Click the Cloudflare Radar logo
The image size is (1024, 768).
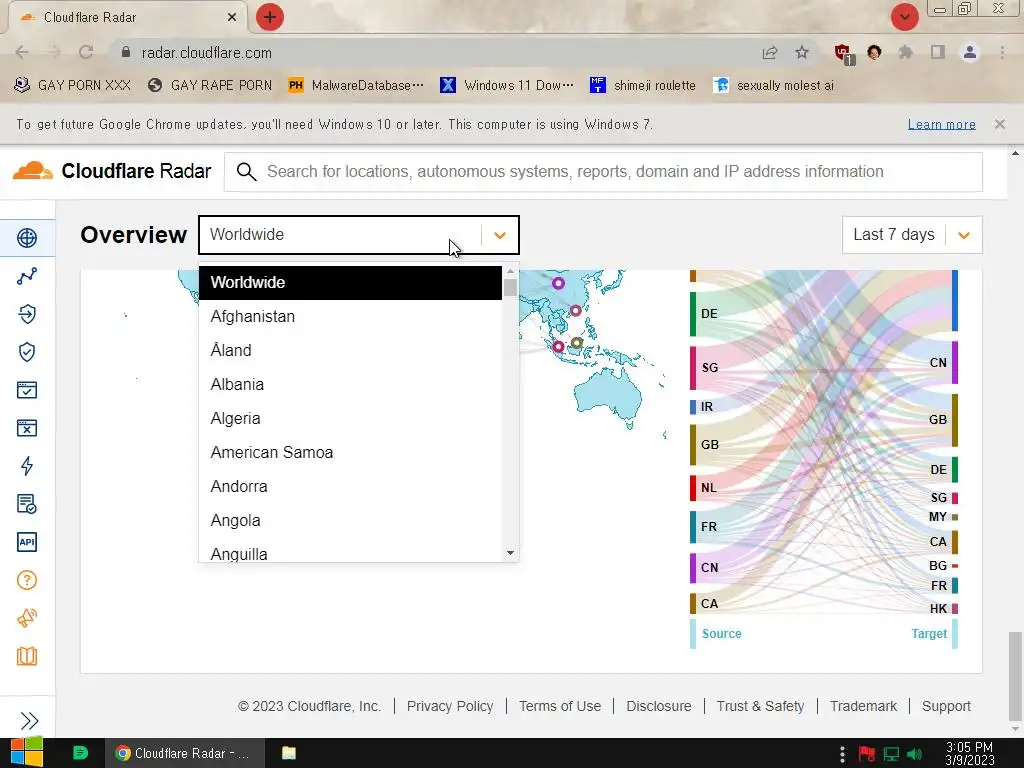click(112, 171)
